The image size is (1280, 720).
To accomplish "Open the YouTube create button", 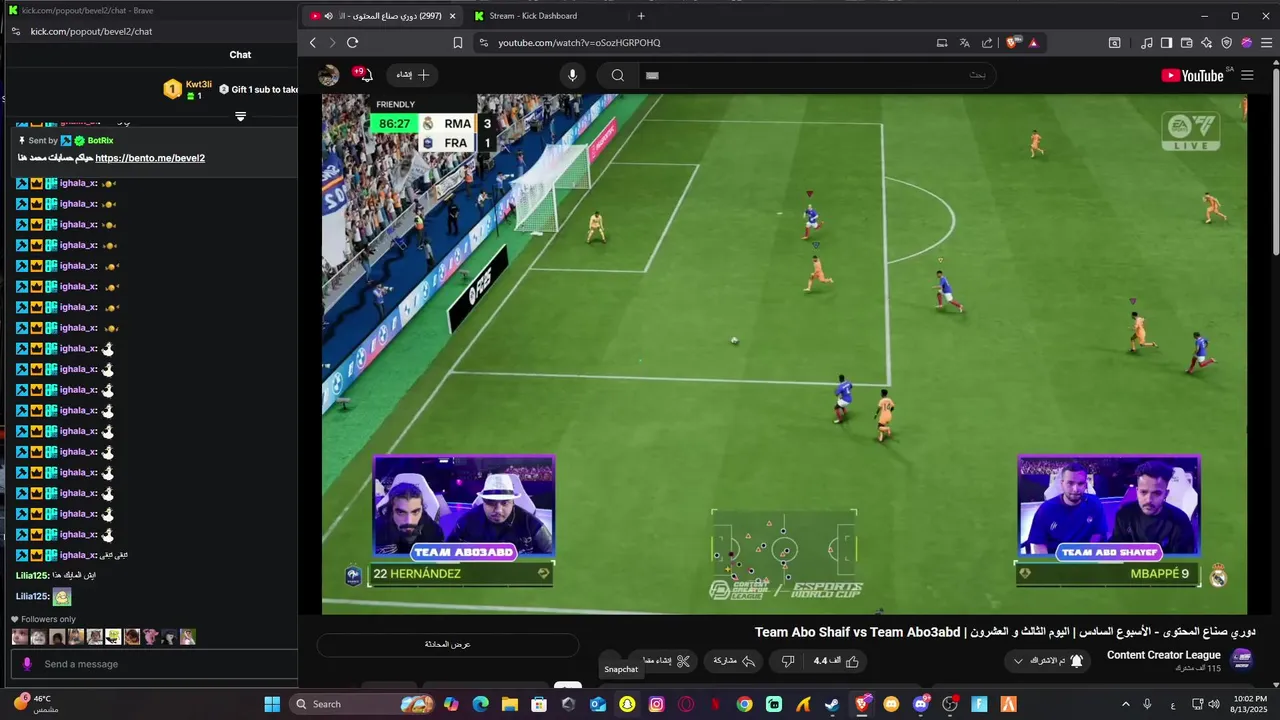I will coord(412,75).
